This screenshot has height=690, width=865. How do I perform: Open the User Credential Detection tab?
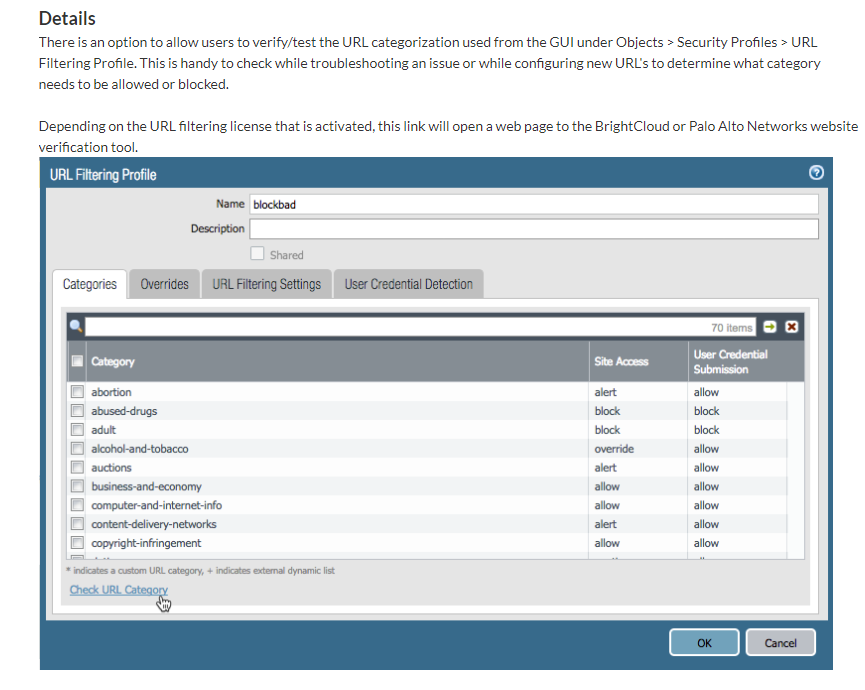pos(408,284)
